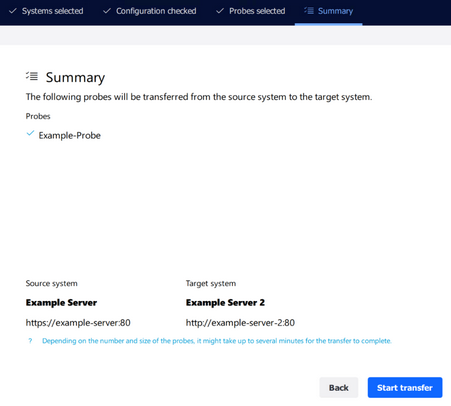Click target URL http://example-server-2:80
The height and width of the screenshot is (406, 451).
pos(240,323)
